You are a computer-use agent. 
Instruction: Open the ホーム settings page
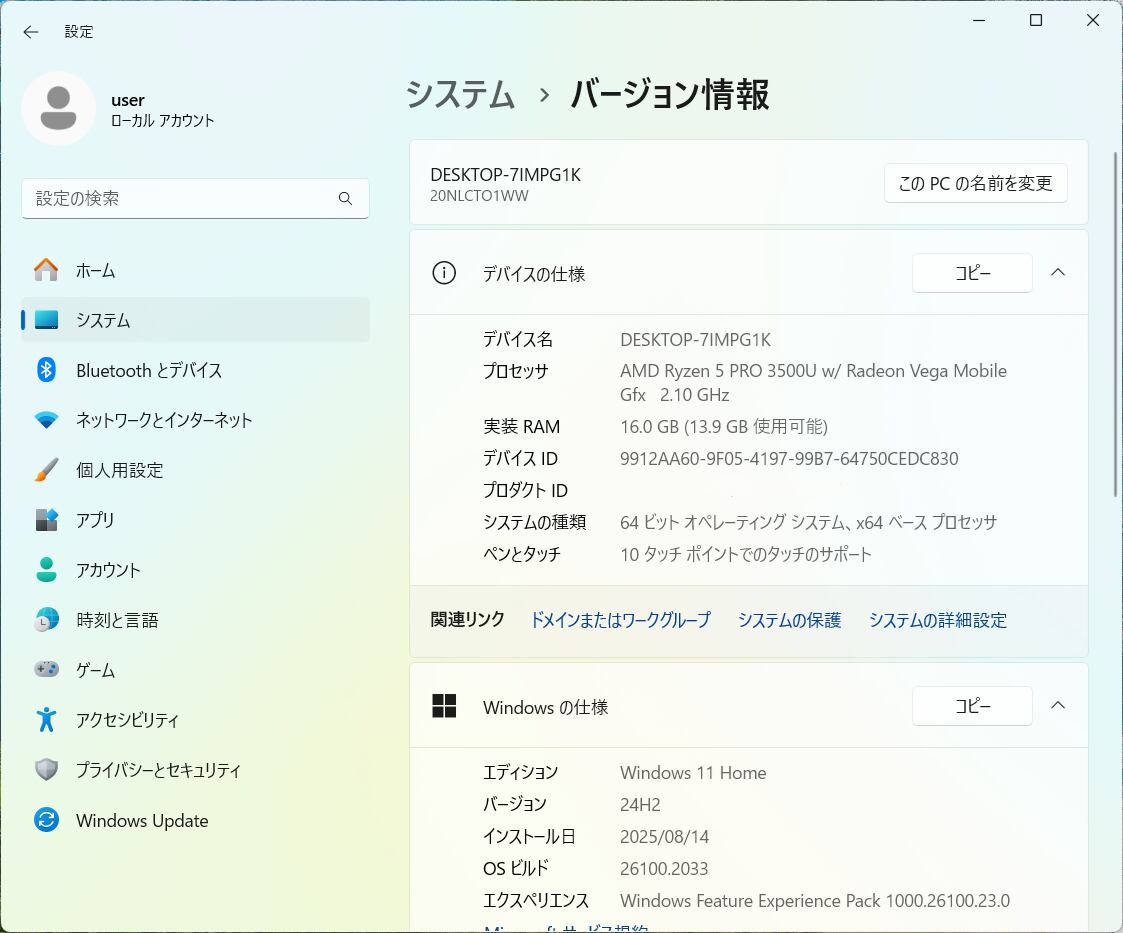95,270
